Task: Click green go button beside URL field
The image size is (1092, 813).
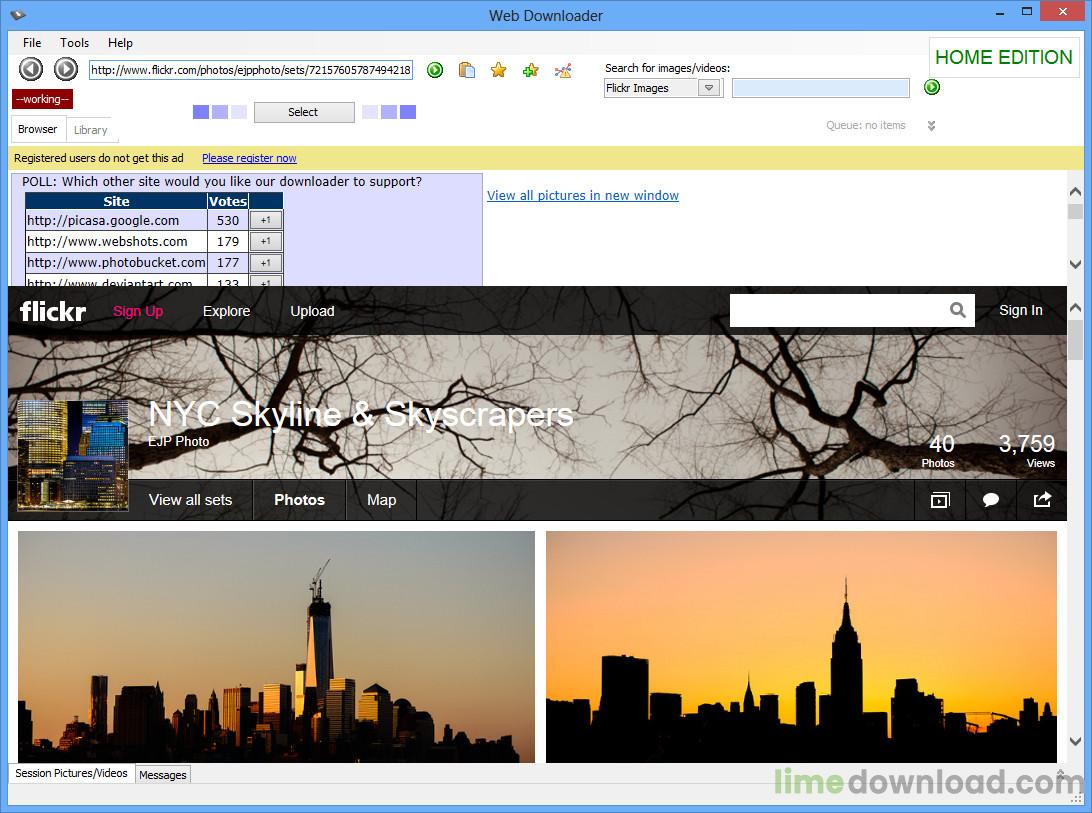Action: (x=435, y=70)
